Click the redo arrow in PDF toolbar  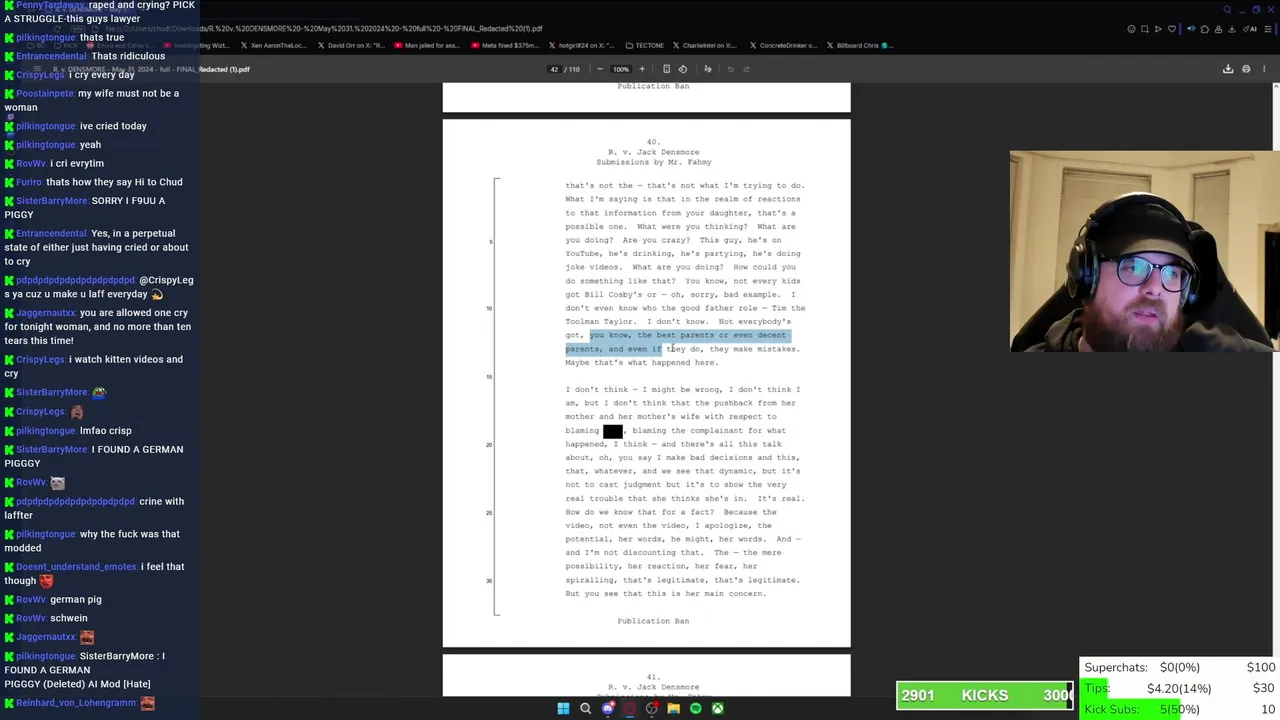coord(746,69)
